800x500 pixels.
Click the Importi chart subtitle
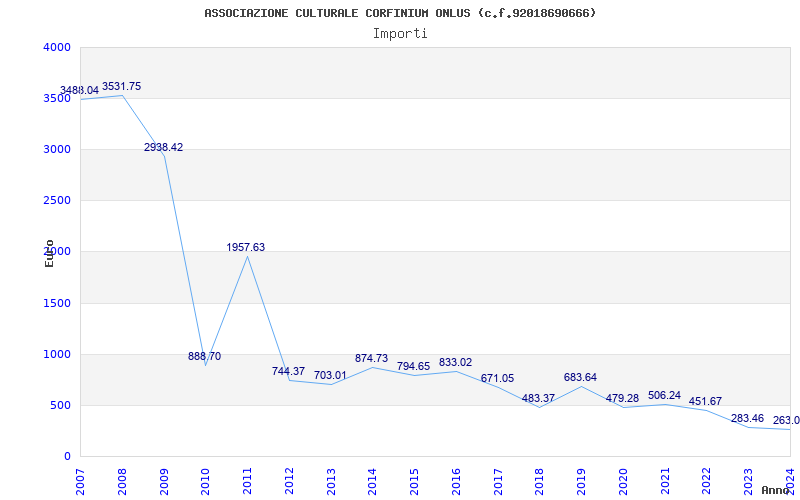pos(400,33)
